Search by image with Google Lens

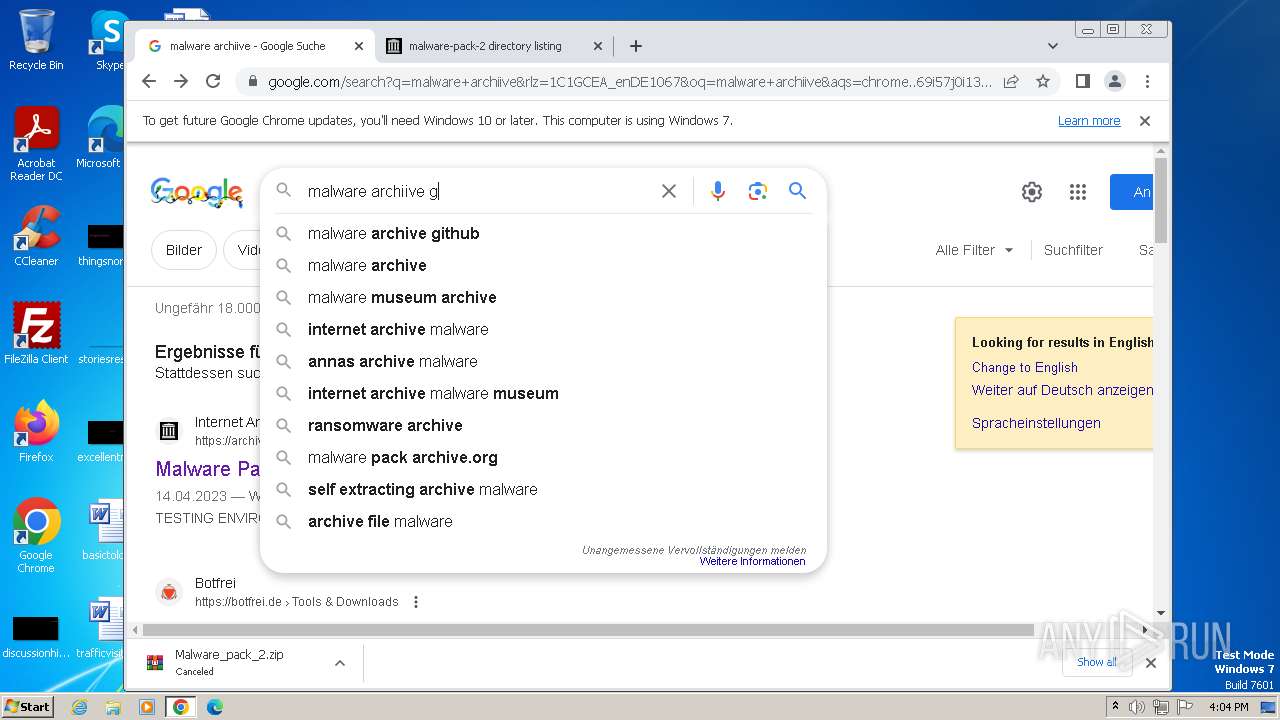click(x=757, y=191)
